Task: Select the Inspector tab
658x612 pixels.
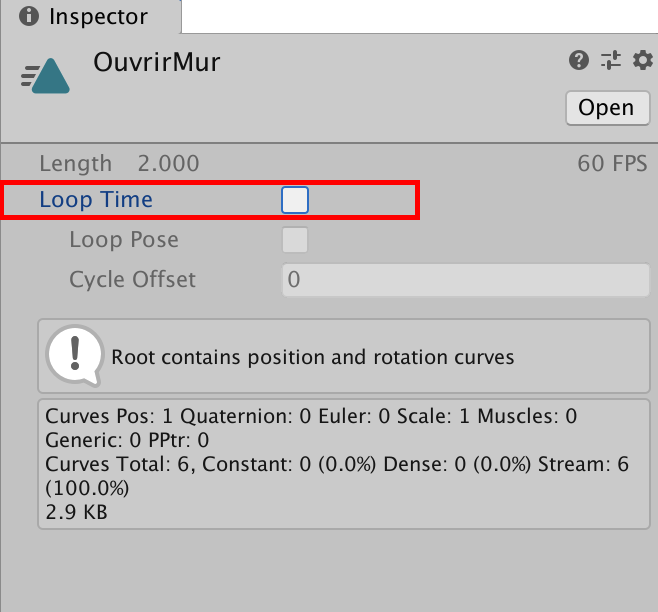Action: tap(90, 17)
